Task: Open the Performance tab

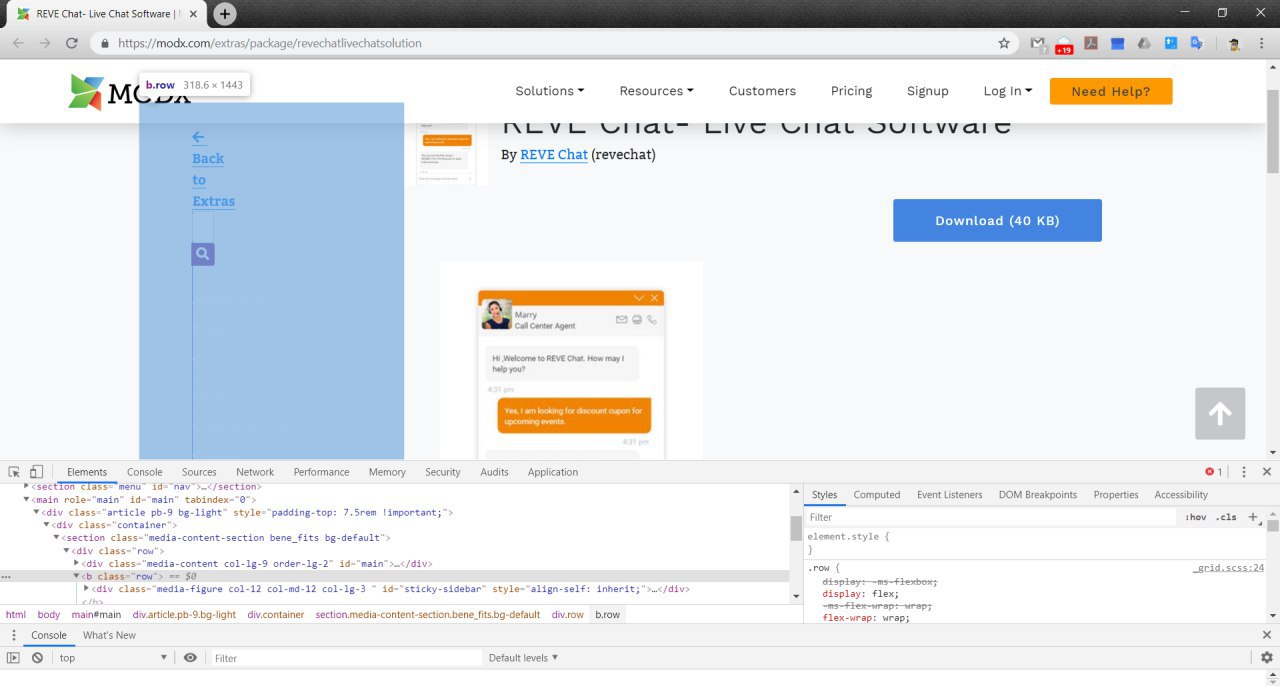Action: tap(321, 472)
